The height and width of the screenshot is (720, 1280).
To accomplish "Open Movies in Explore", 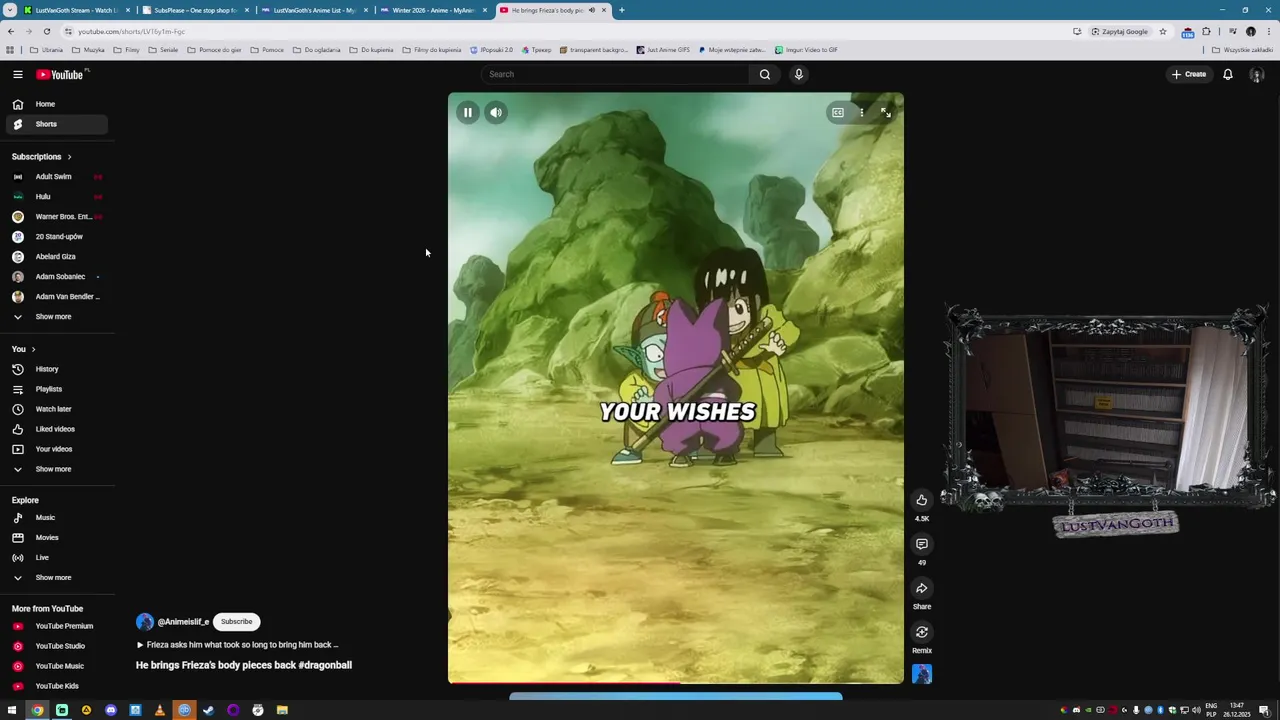I will point(56,538).
